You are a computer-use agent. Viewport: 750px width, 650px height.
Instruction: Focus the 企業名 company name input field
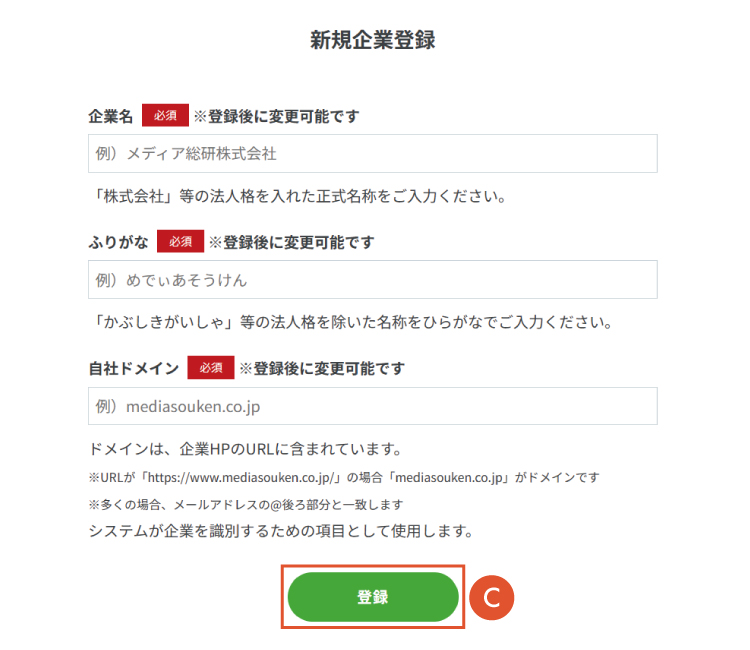point(372,154)
